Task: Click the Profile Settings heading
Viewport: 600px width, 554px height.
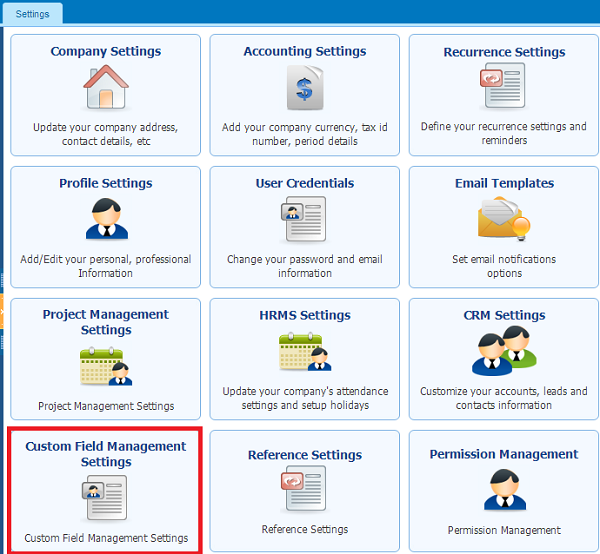Action: tap(106, 183)
